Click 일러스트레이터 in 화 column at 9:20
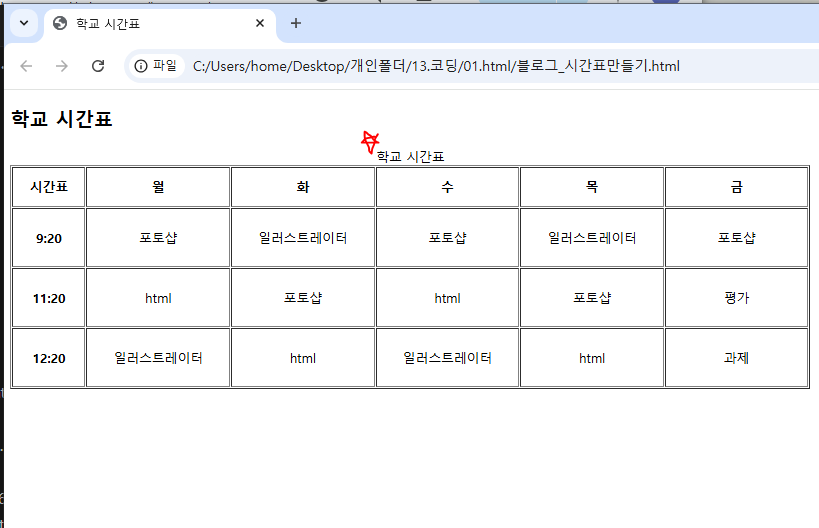Screen dimensions: 819x528 coord(303,238)
